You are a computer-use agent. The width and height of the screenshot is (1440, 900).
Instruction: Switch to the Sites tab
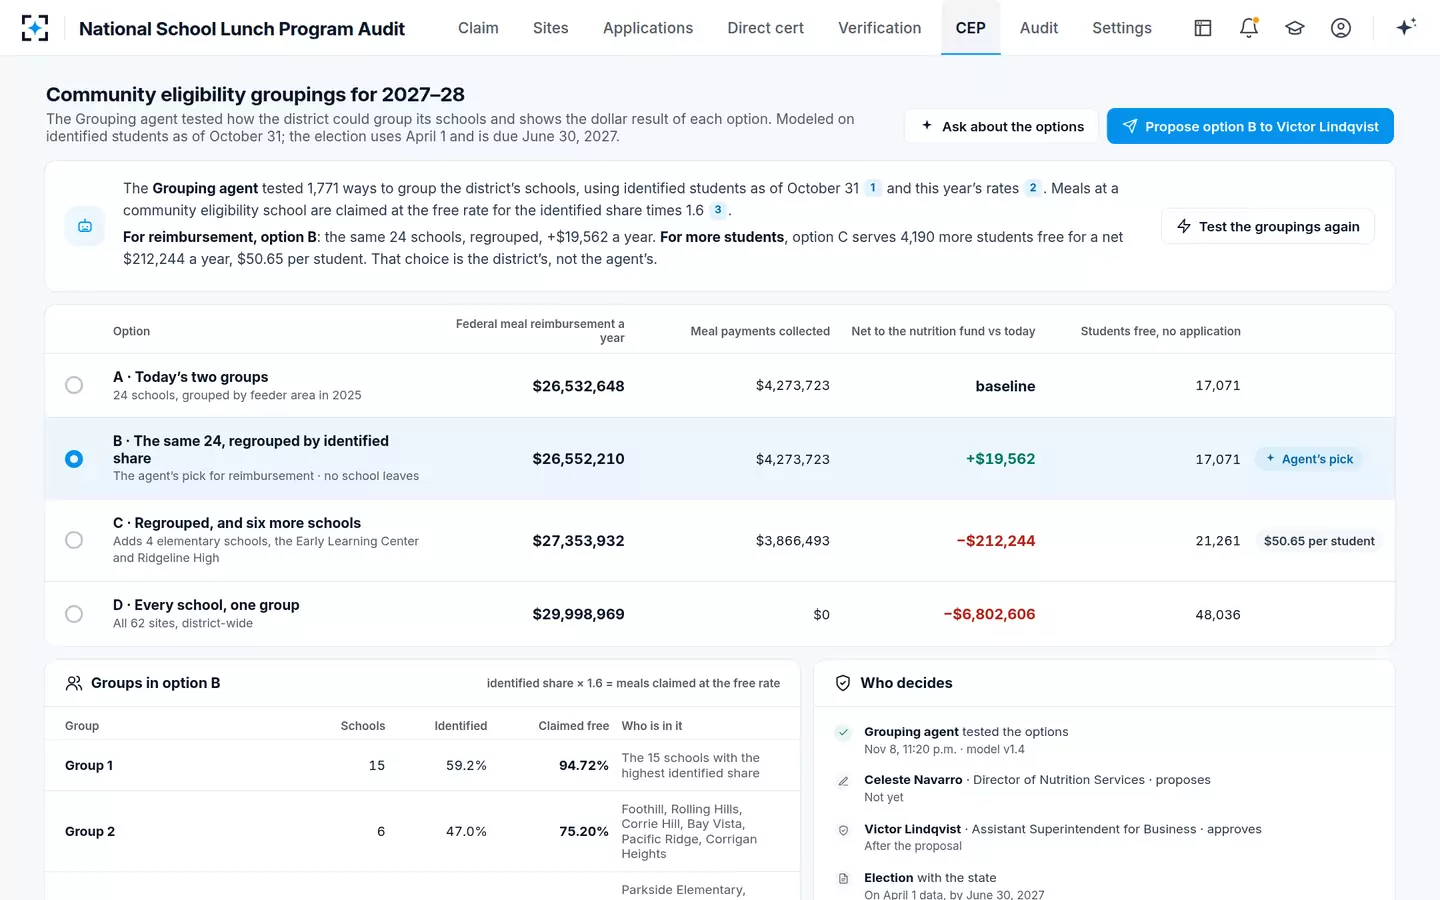pos(551,28)
